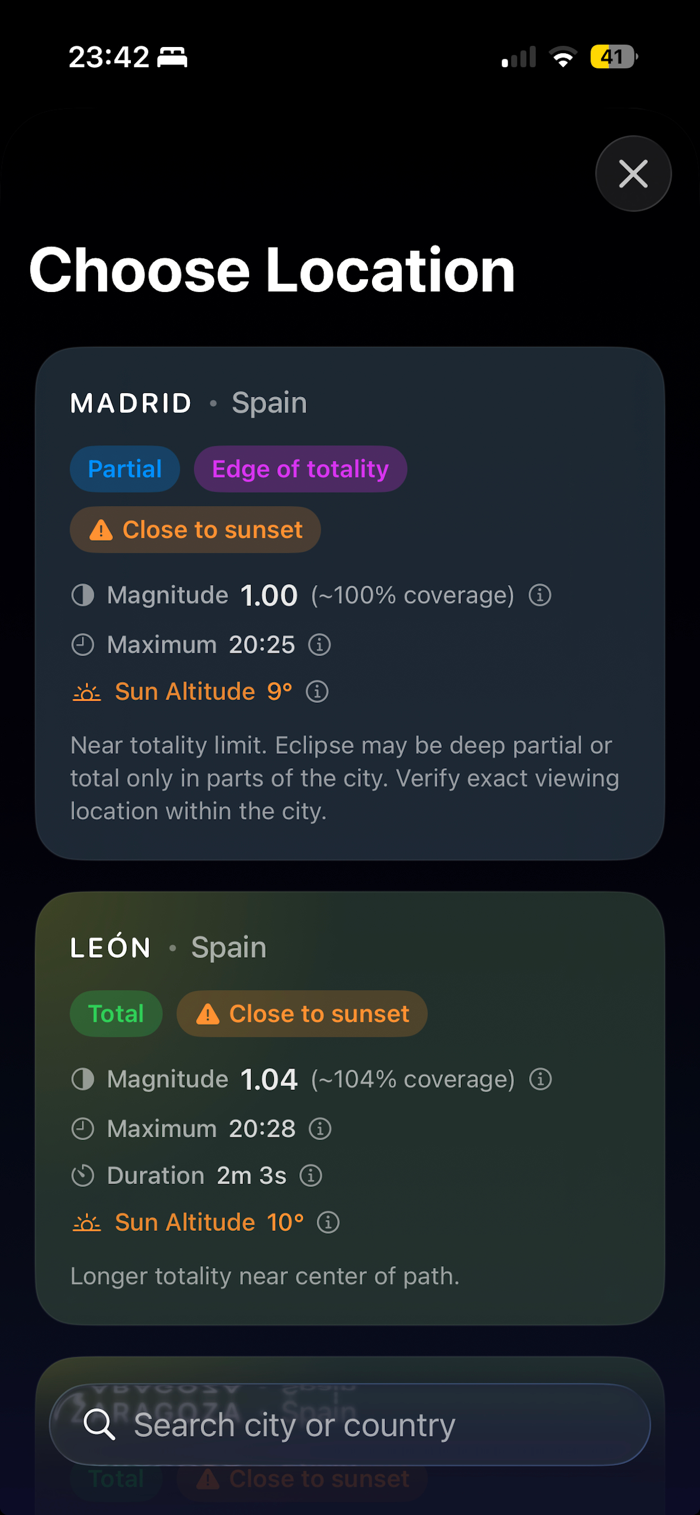Open info for León maximum 20:28
This screenshot has width=700, height=1515.
click(x=320, y=1129)
